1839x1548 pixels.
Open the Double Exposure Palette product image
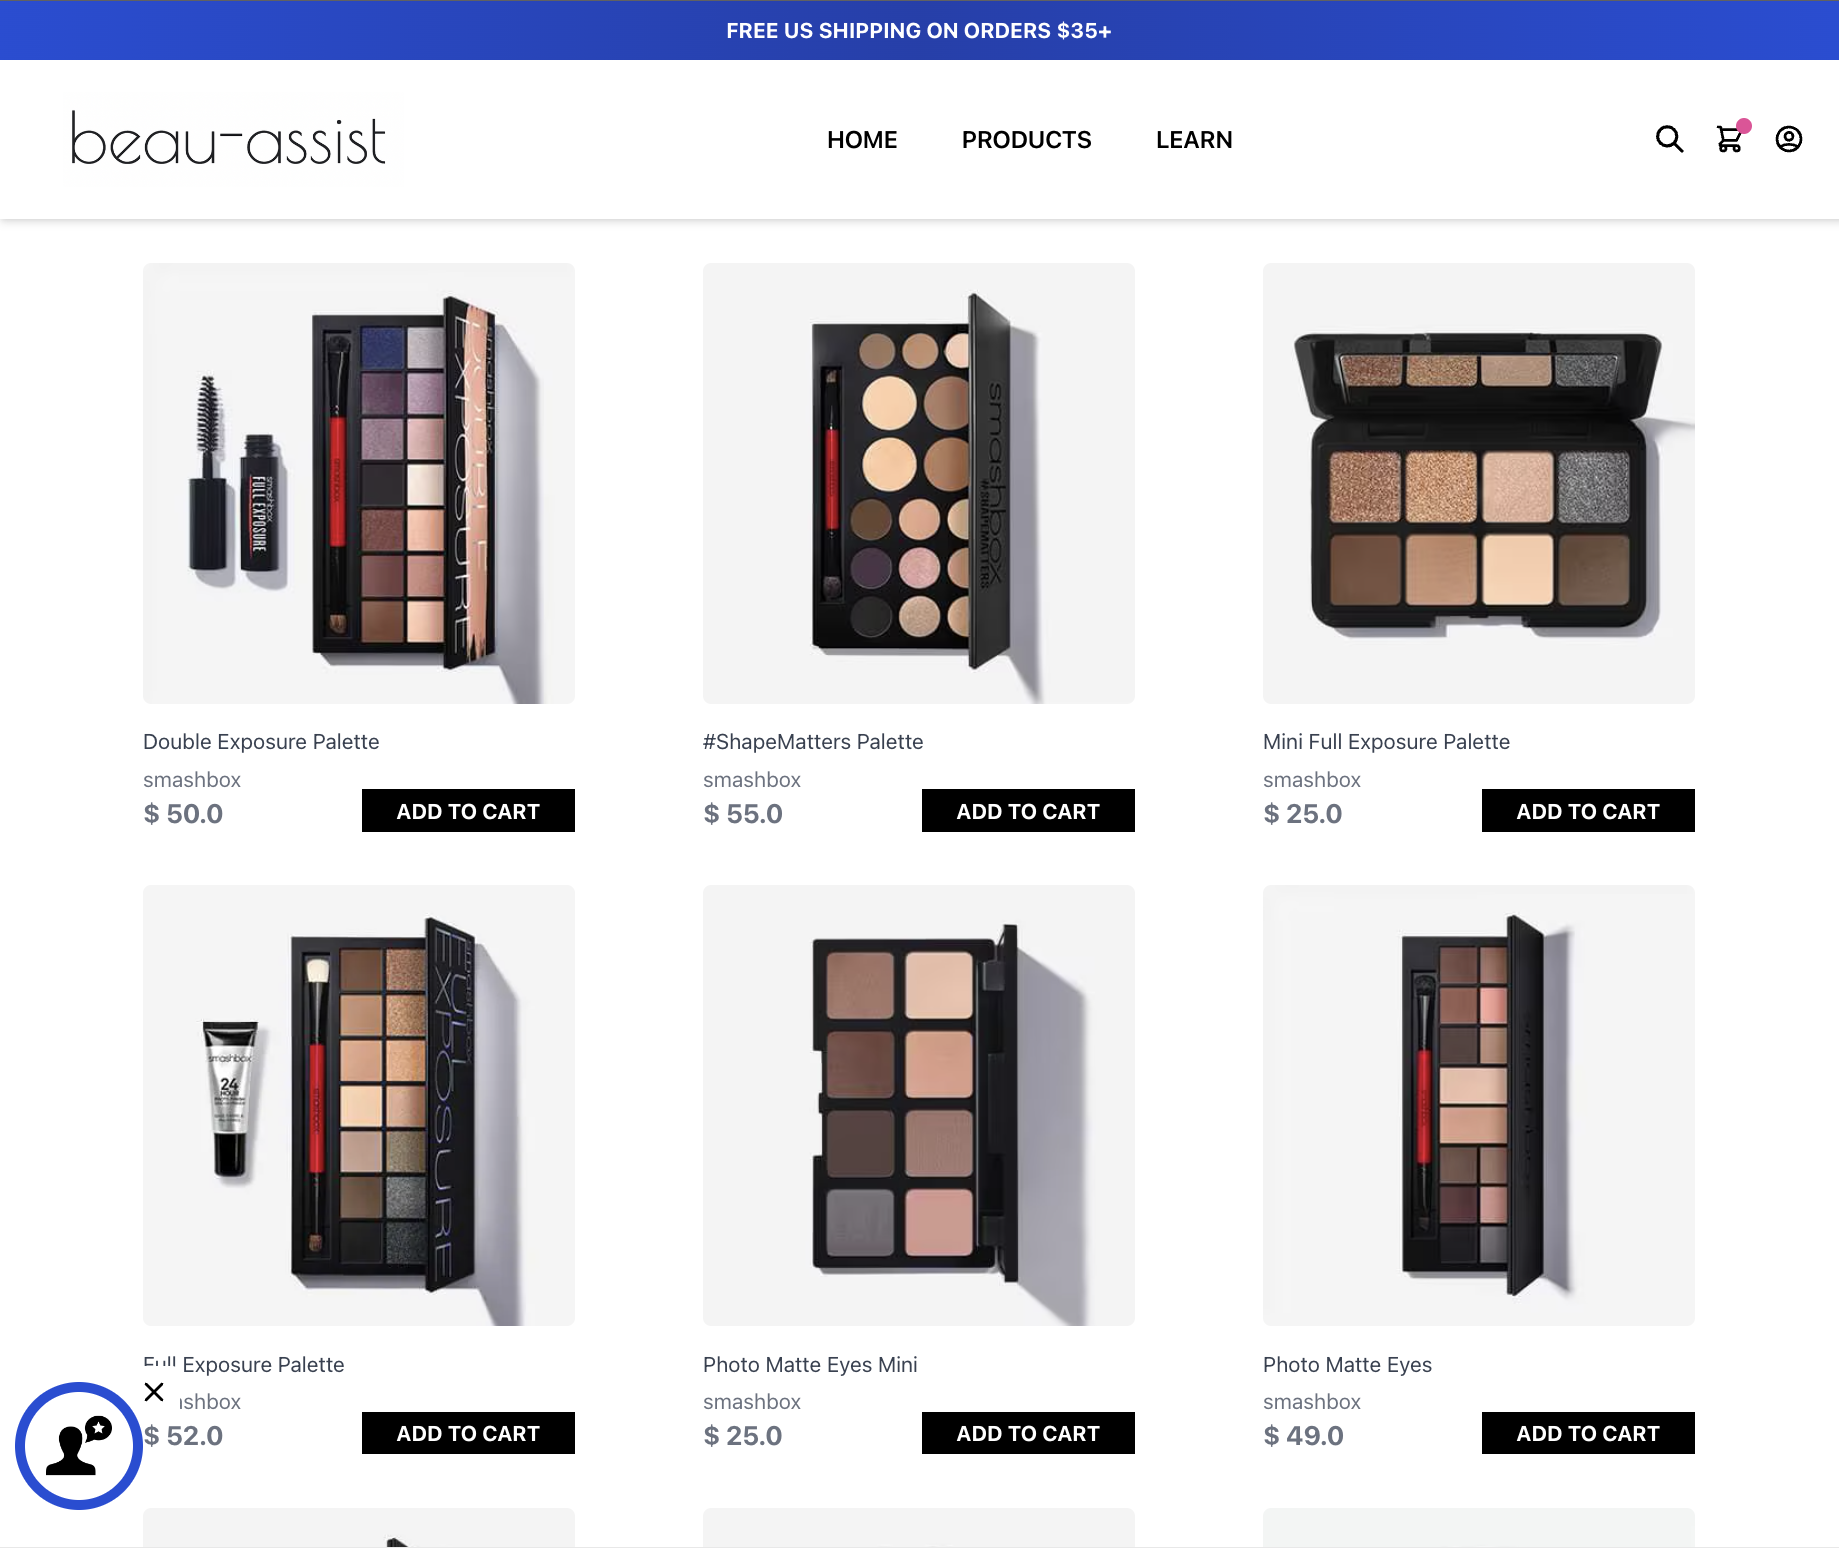pos(359,483)
